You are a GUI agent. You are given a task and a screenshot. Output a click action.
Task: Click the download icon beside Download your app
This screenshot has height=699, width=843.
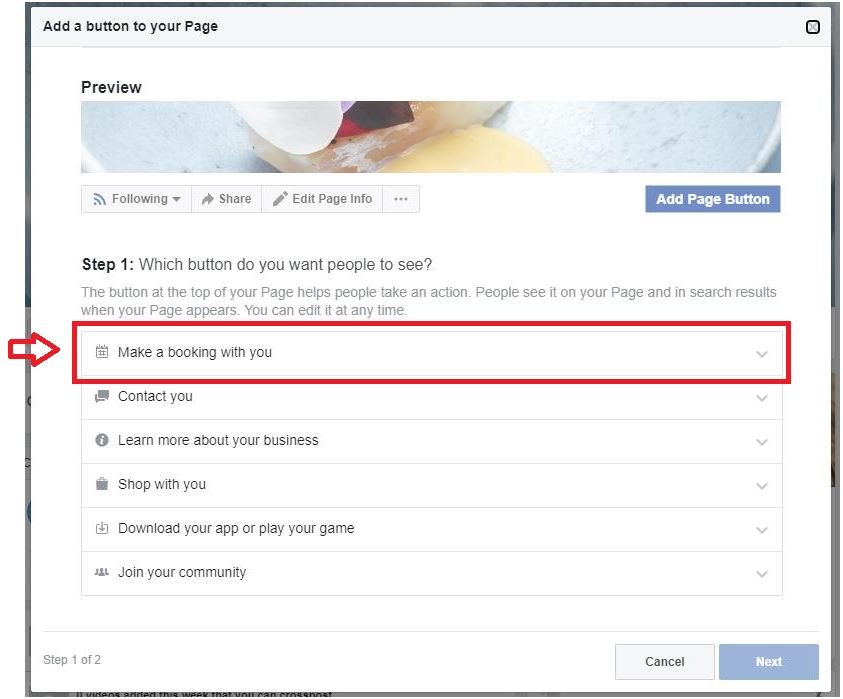click(102, 528)
